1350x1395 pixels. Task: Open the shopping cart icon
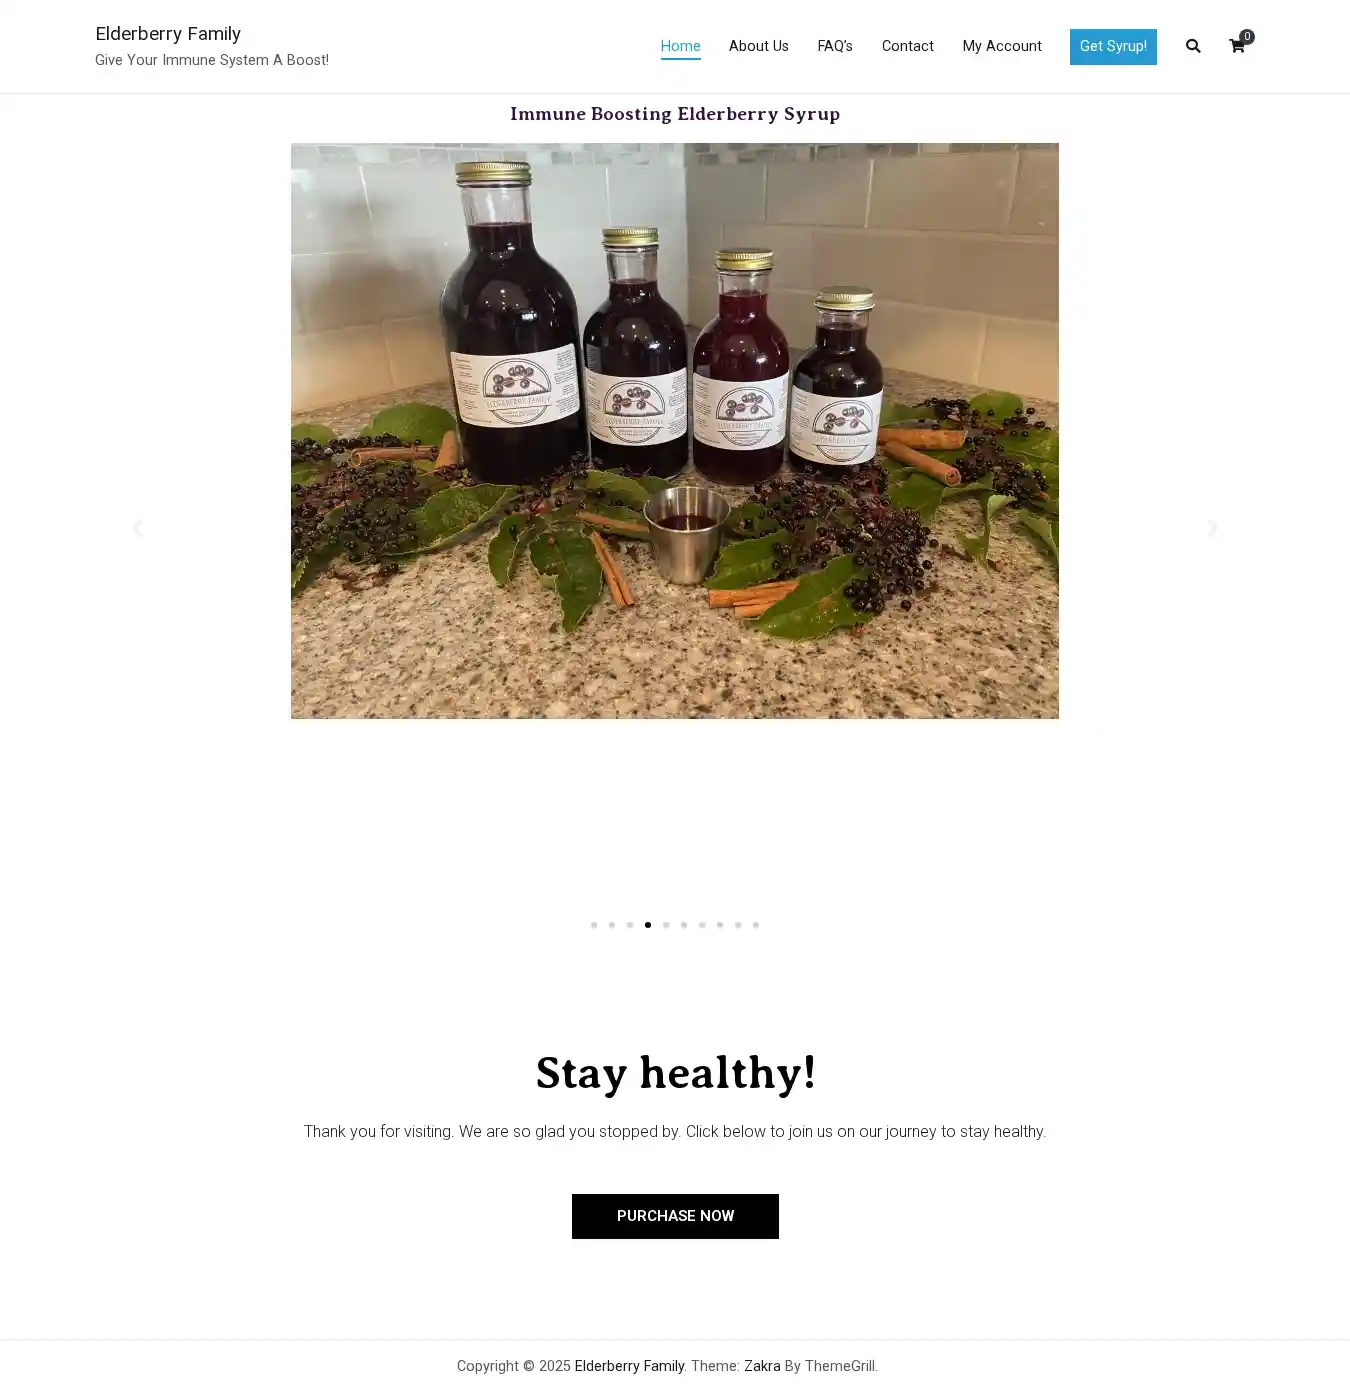pyautogui.click(x=1238, y=46)
